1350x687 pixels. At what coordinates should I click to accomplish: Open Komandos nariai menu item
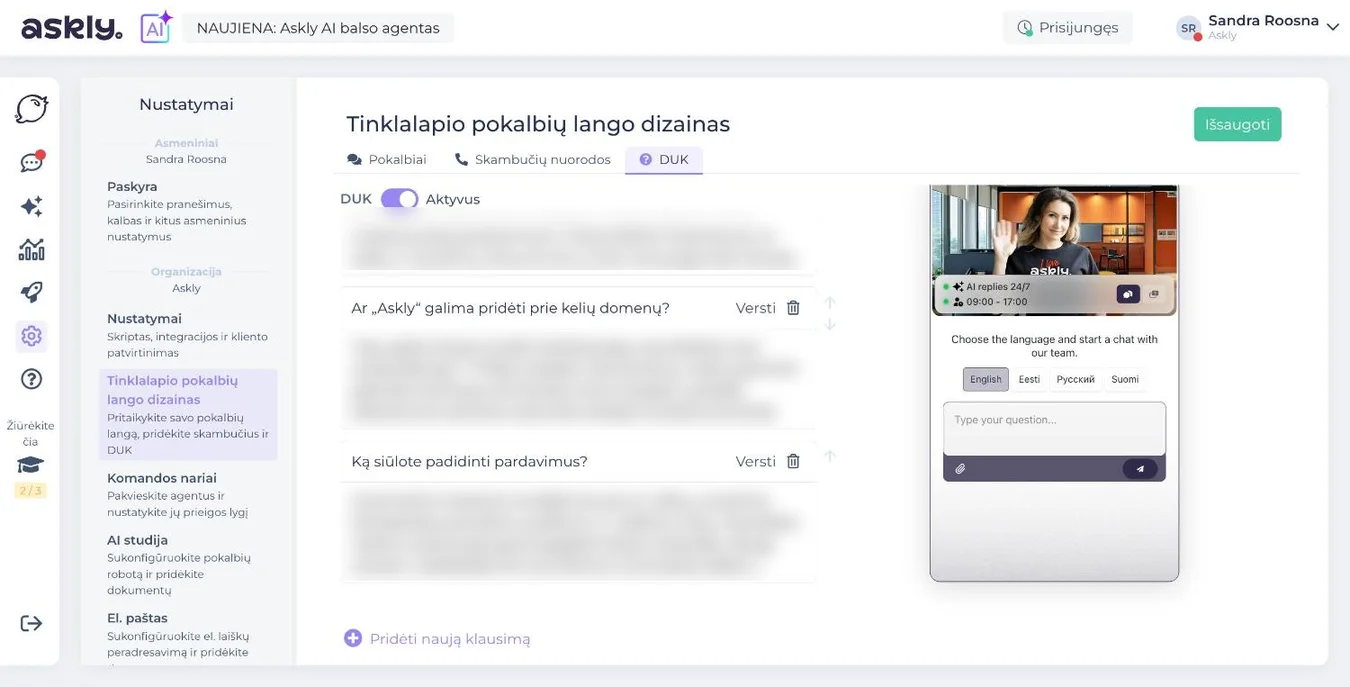tap(187, 494)
